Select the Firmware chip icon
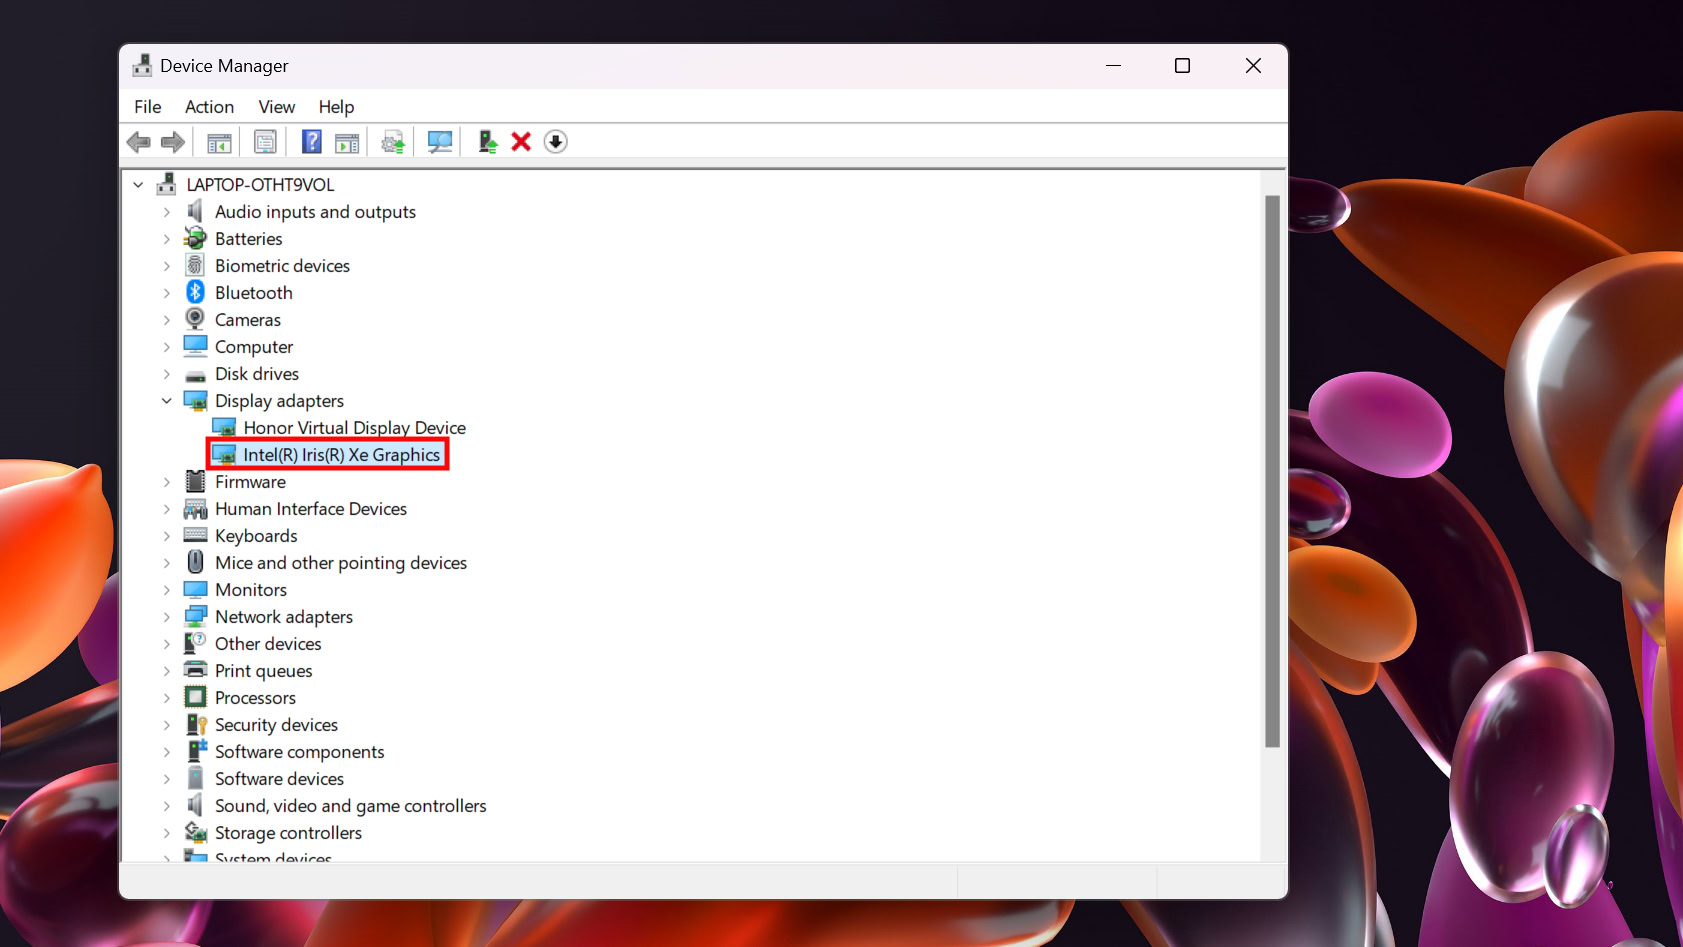The height and width of the screenshot is (947, 1683). (x=196, y=481)
